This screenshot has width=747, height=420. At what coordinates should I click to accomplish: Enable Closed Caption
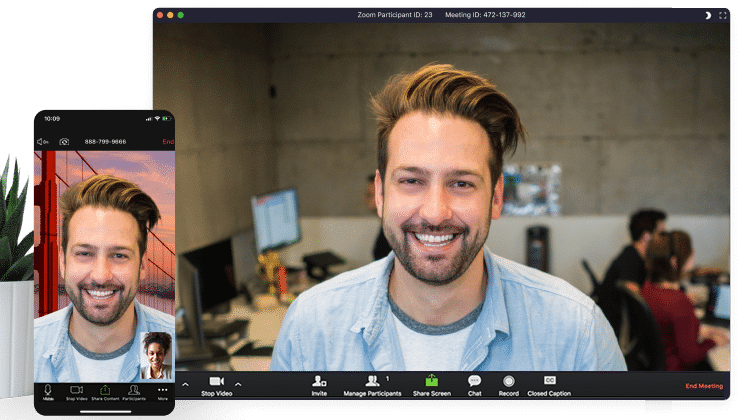549,386
